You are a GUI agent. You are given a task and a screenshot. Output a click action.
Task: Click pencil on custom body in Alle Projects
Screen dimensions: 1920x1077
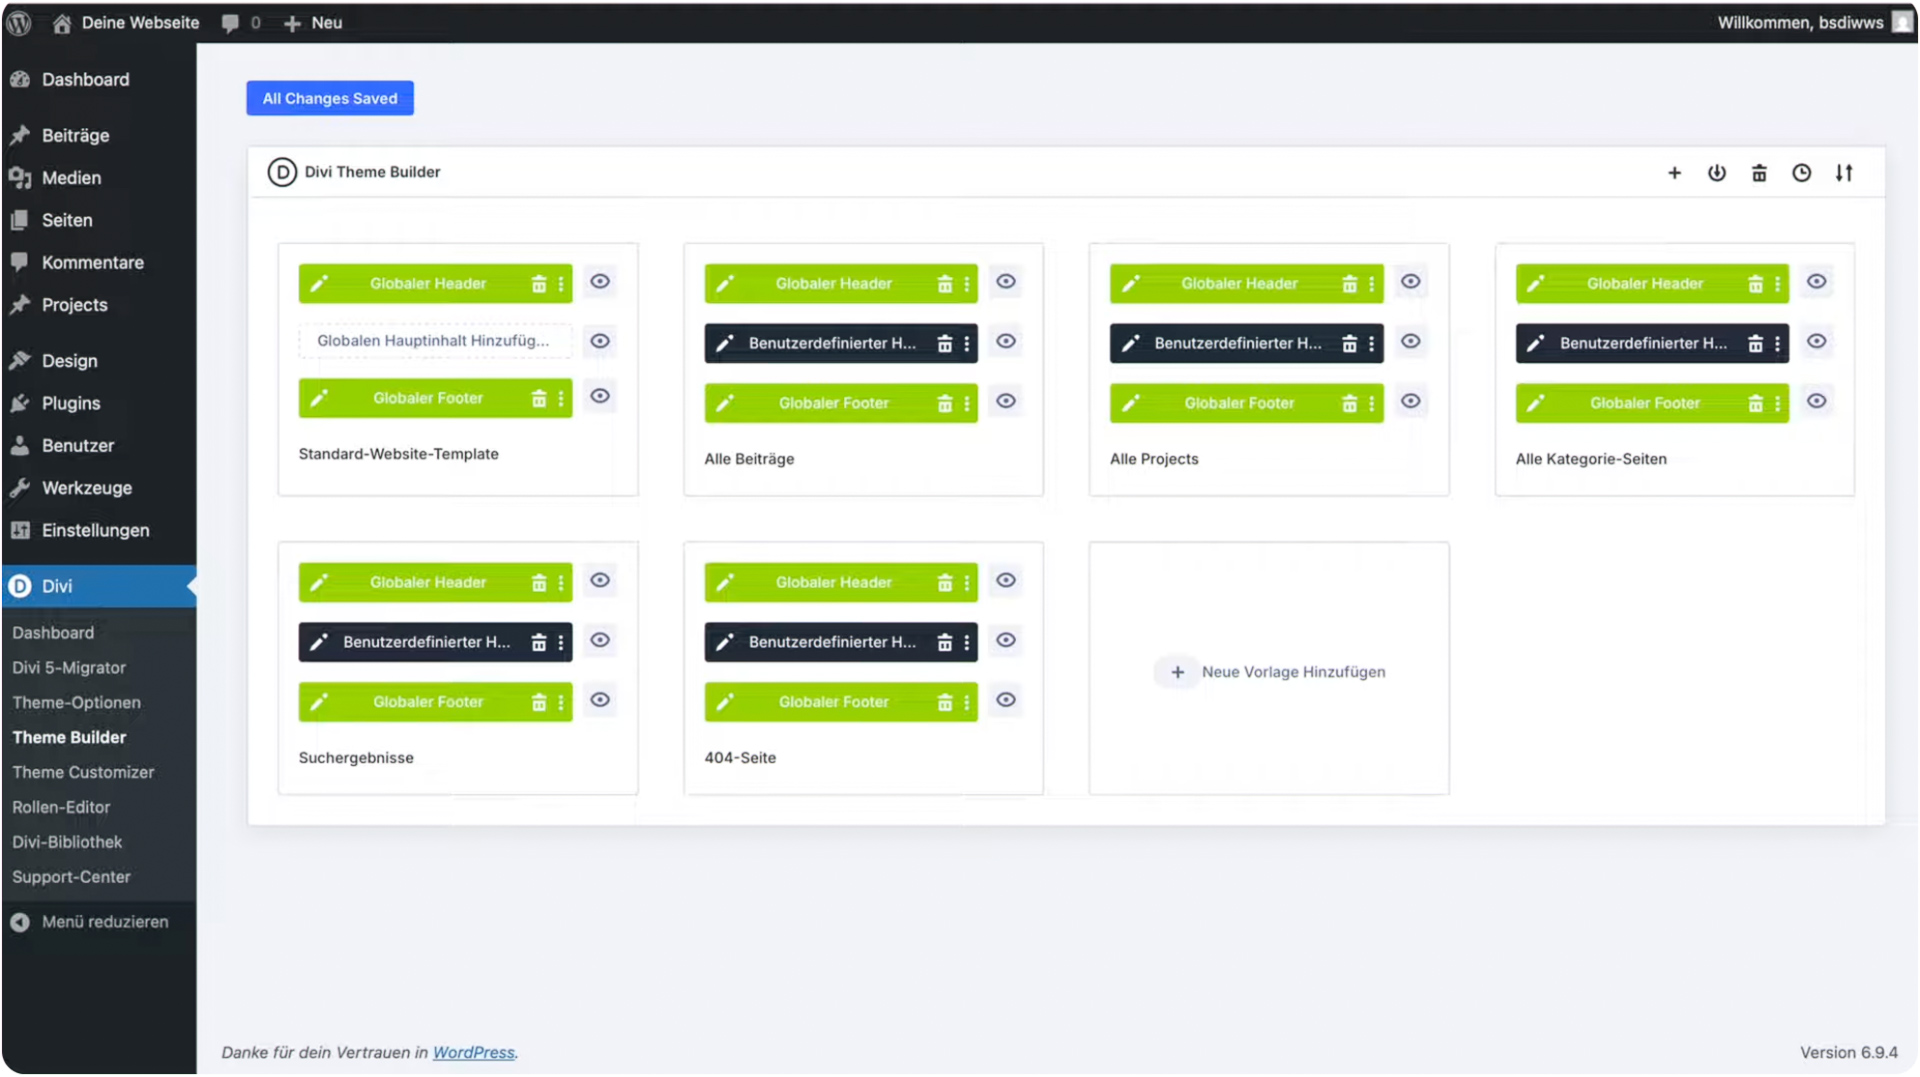point(1130,343)
